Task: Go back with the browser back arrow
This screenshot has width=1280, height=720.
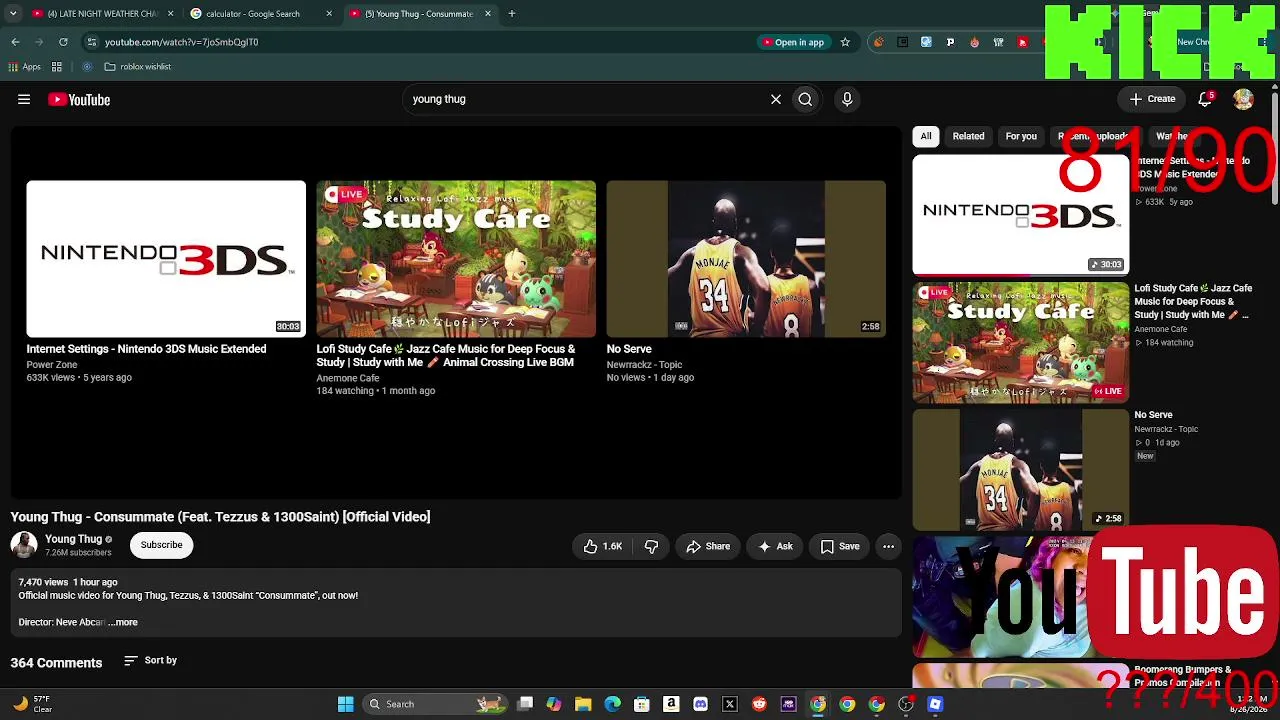Action: (15, 42)
